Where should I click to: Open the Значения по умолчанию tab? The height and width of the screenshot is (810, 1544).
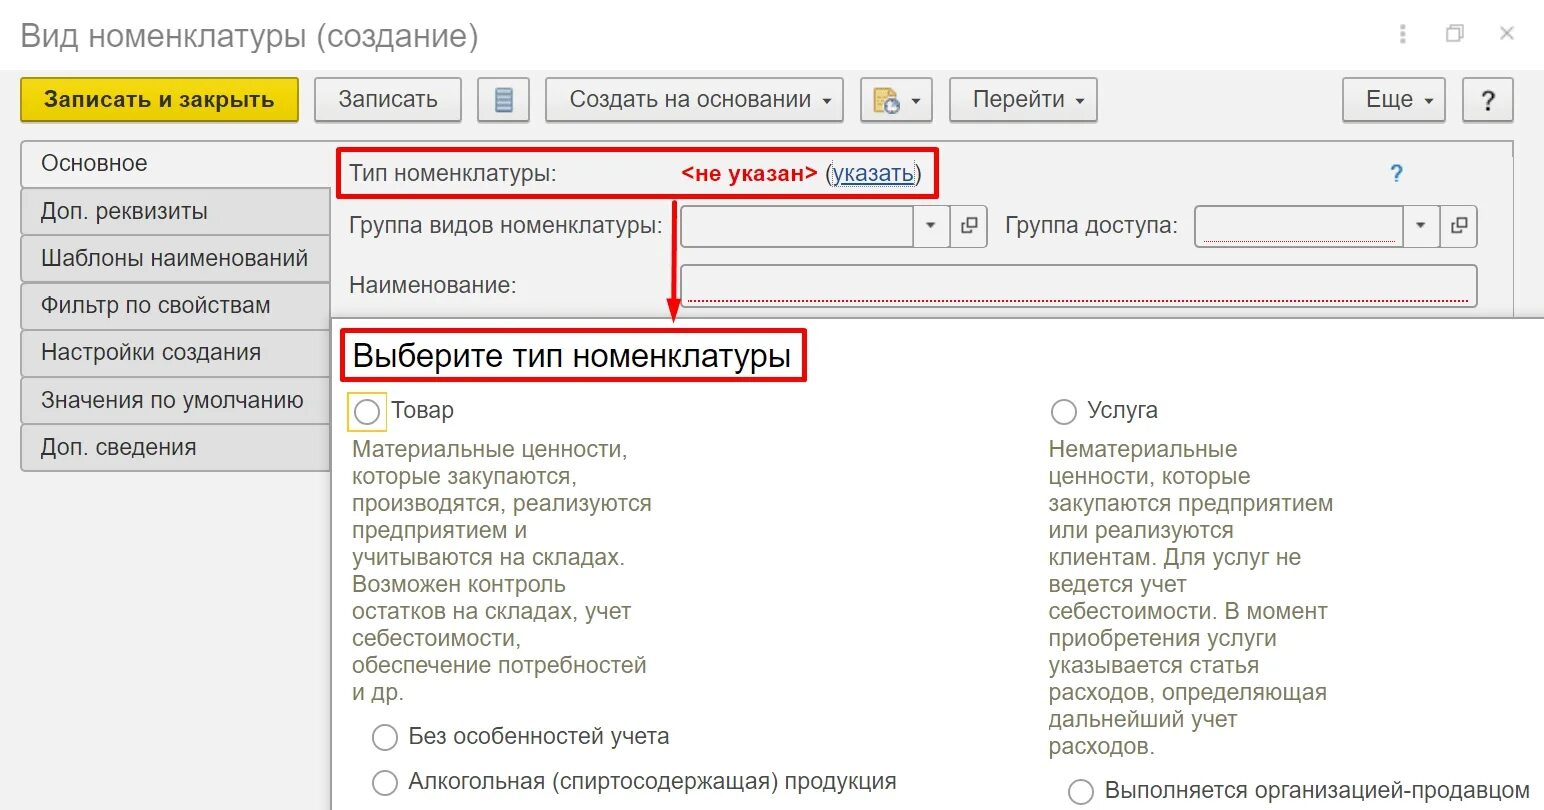coord(176,401)
